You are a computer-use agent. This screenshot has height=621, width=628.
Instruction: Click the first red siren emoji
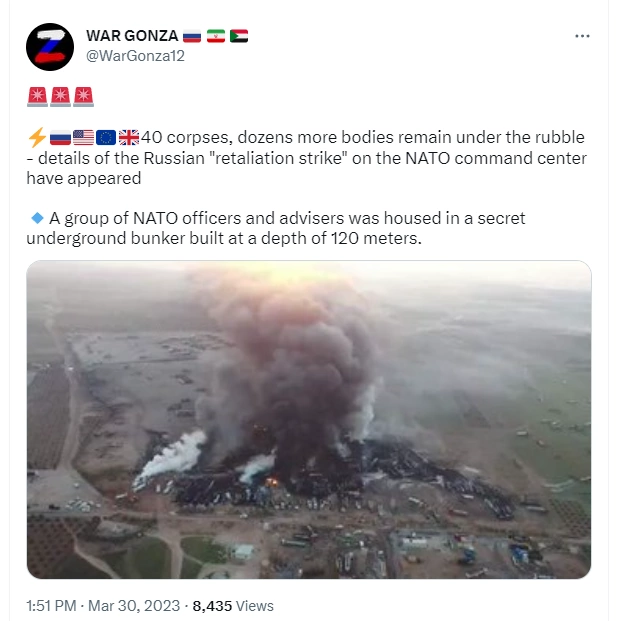point(38,97)
